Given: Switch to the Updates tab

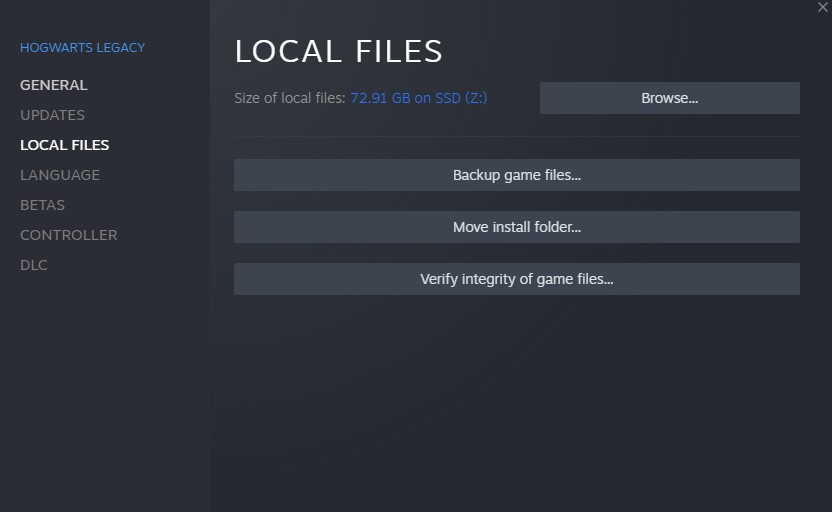Looking at the screenshot, I should coord(53,115).
